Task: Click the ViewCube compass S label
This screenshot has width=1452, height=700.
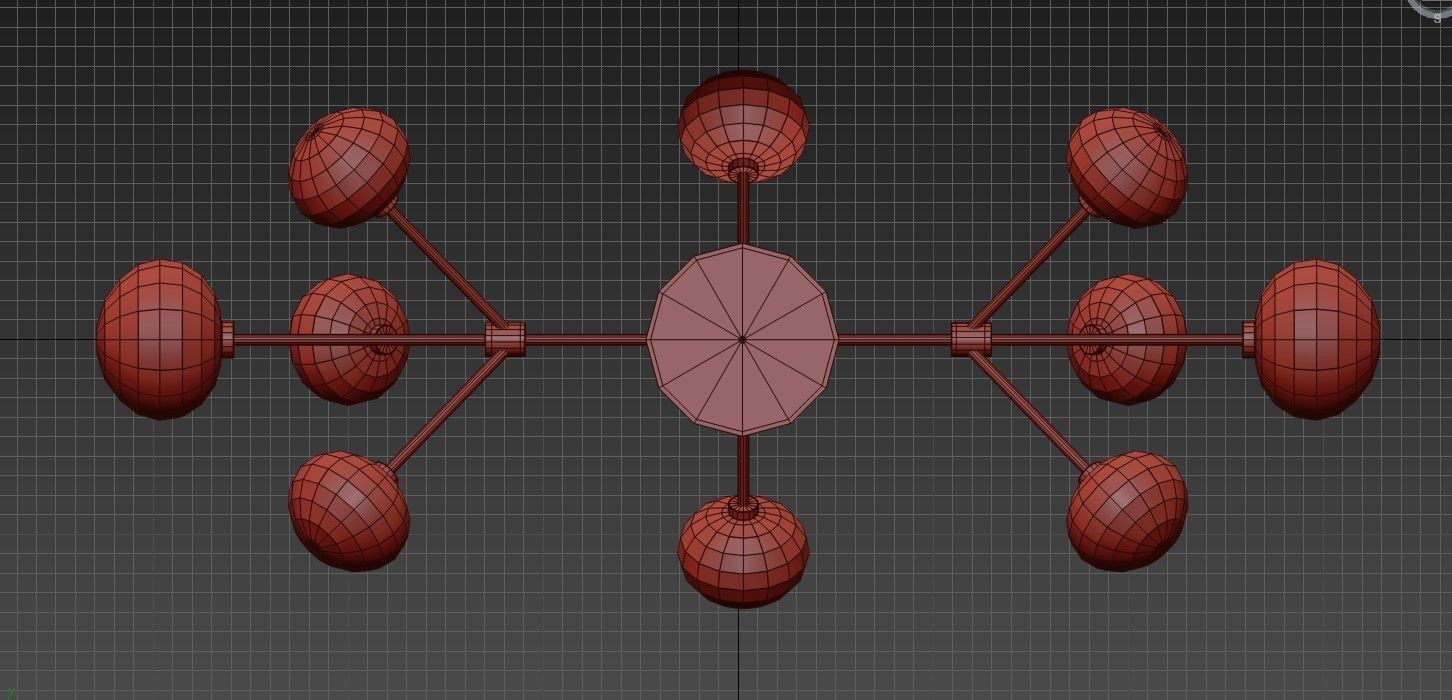Action: point(1437,18)
